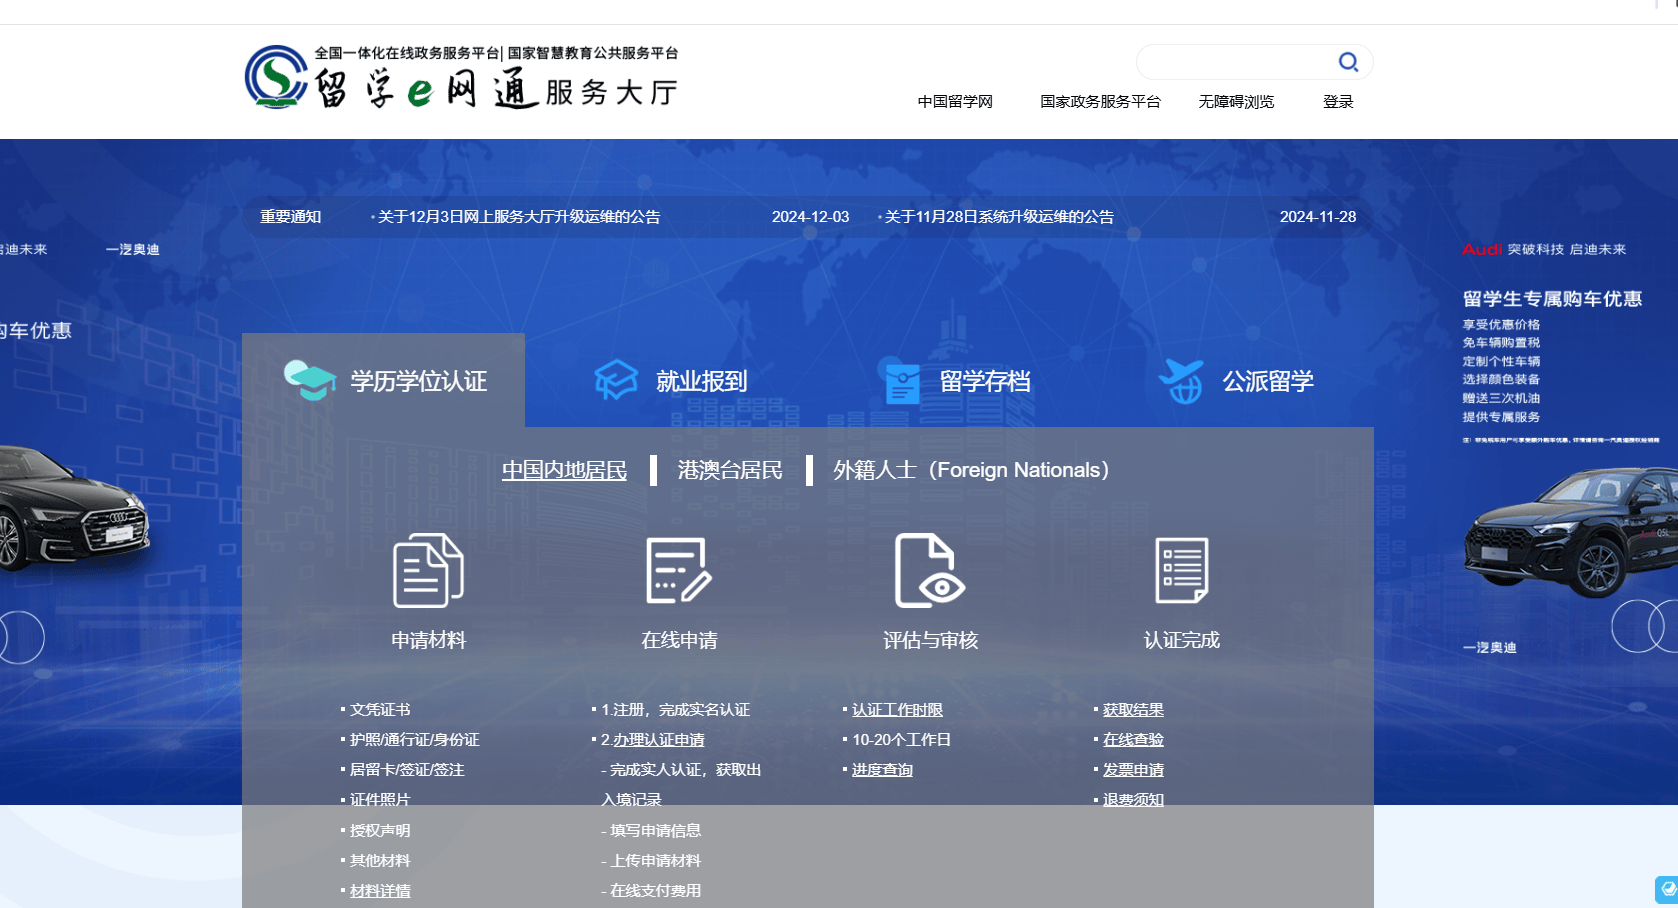Go to 国家政务服务平台 link

pos(1100,102)
